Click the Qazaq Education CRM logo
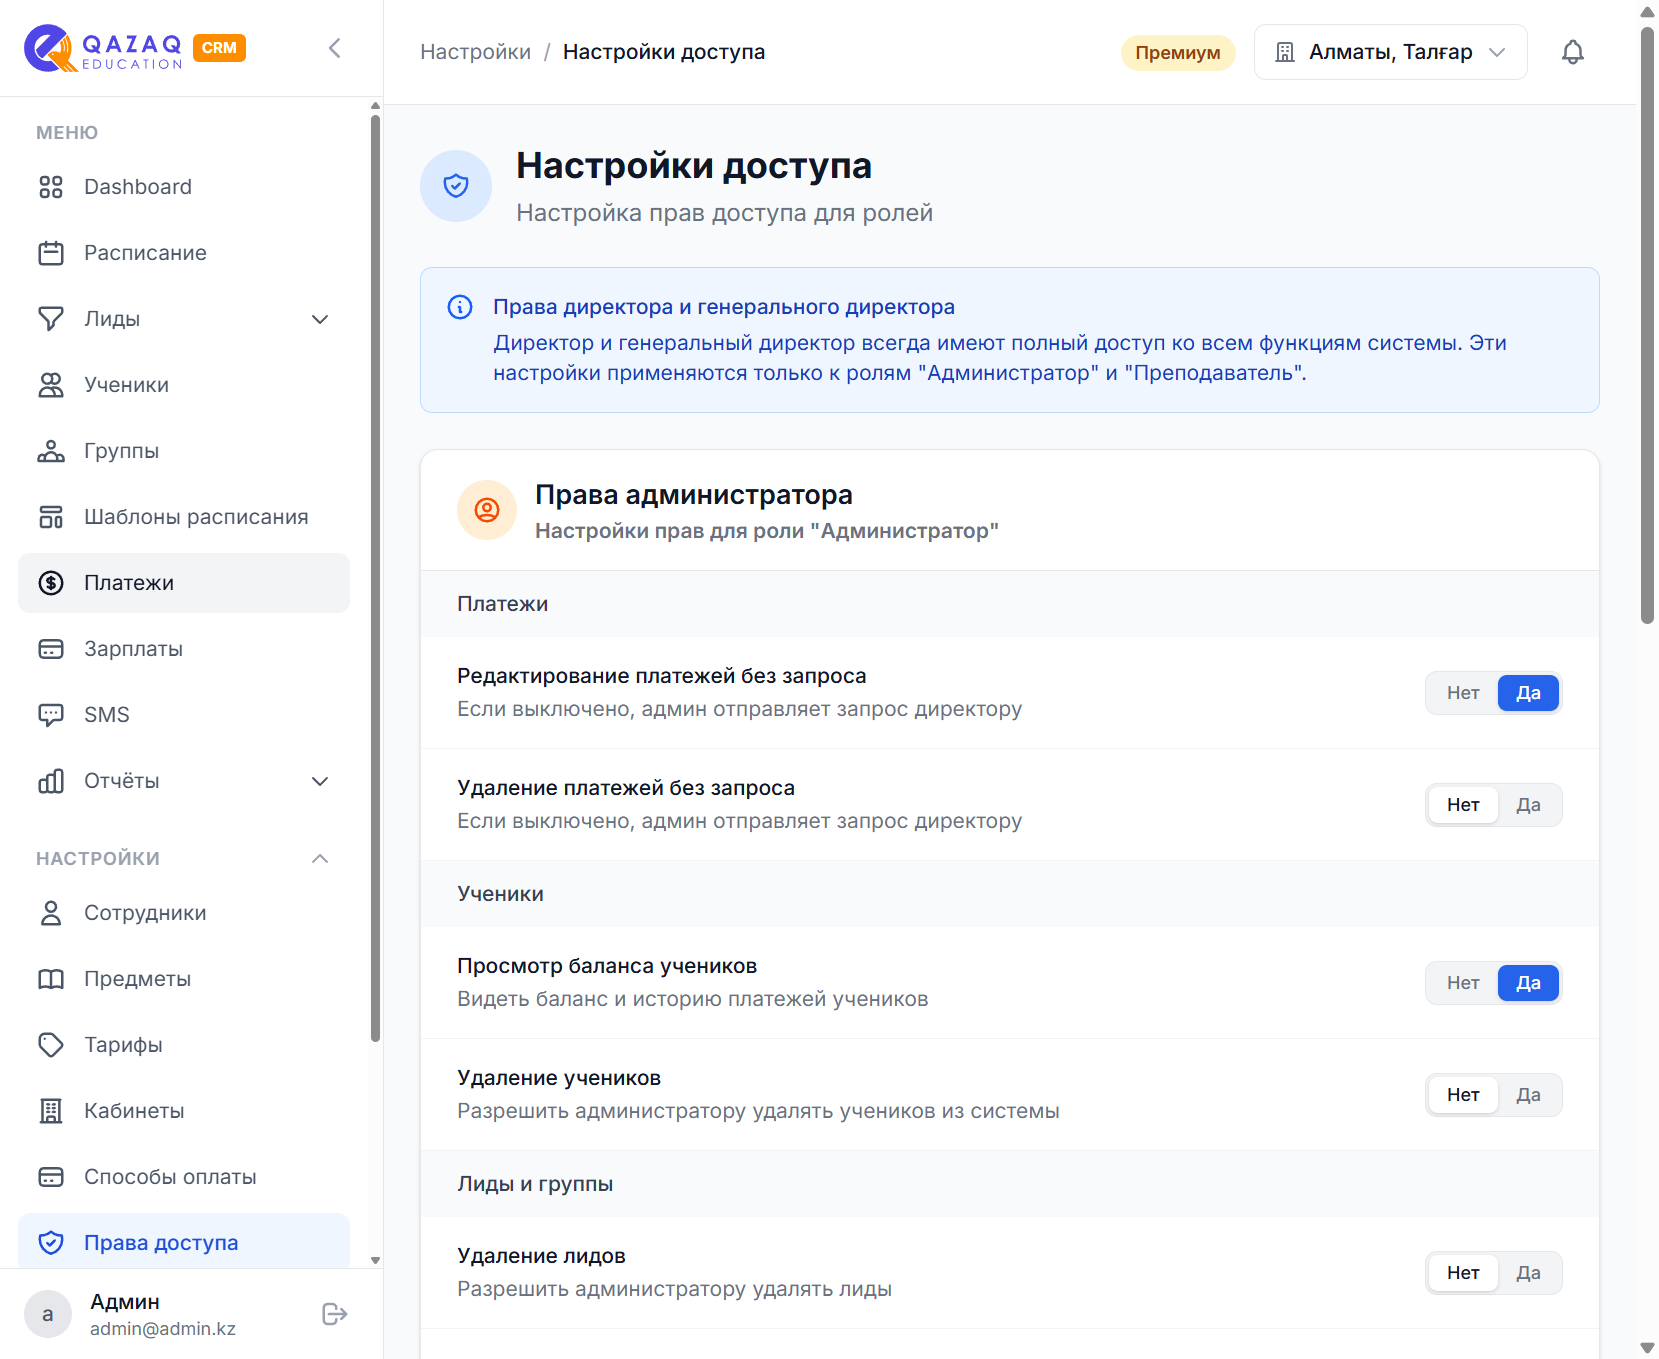 [x=135, y=48]
